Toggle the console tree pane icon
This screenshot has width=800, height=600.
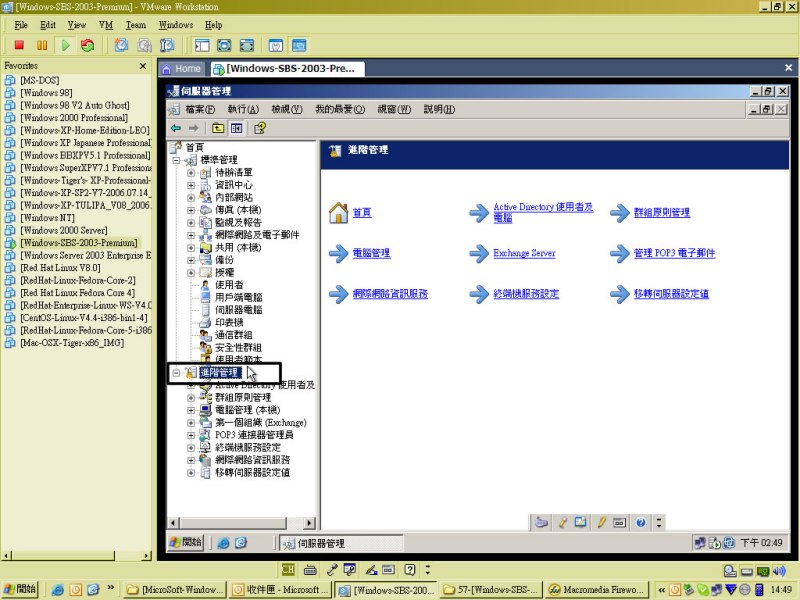pos(236,128)
